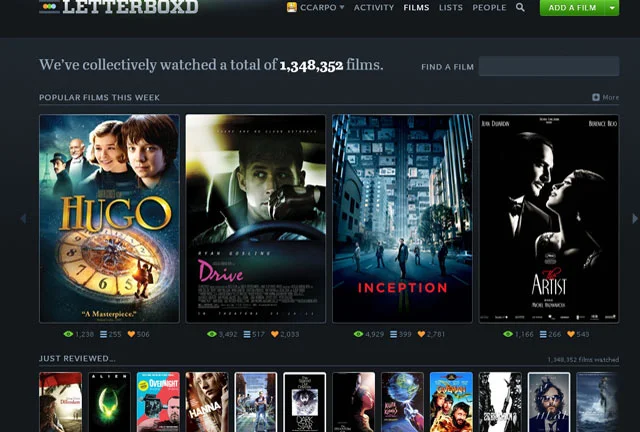
Task: Open the Hugo film poster
Action: tap(109, 218)
